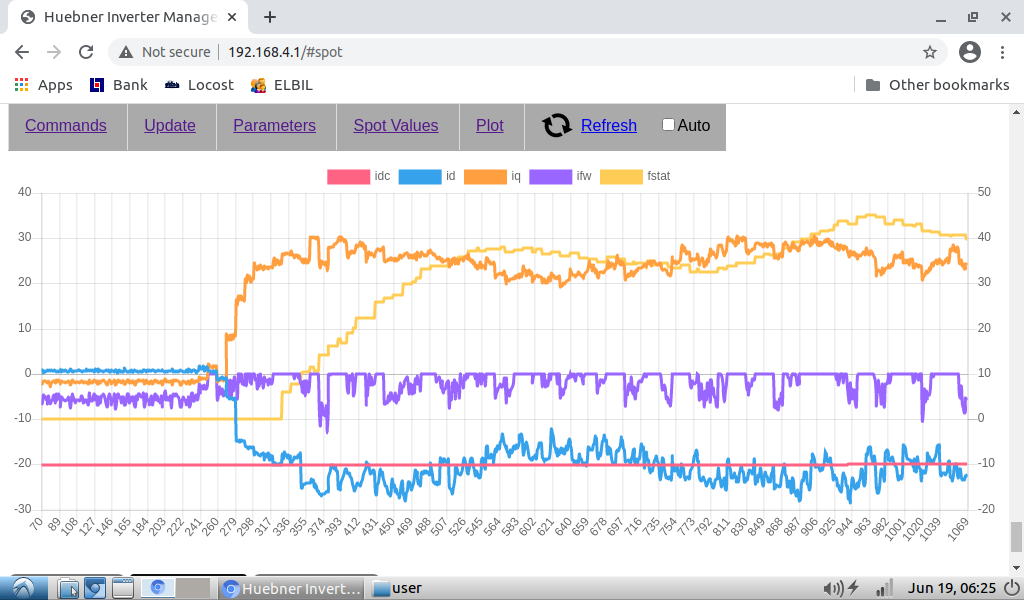Open the Chrome profile avatar

969,52
